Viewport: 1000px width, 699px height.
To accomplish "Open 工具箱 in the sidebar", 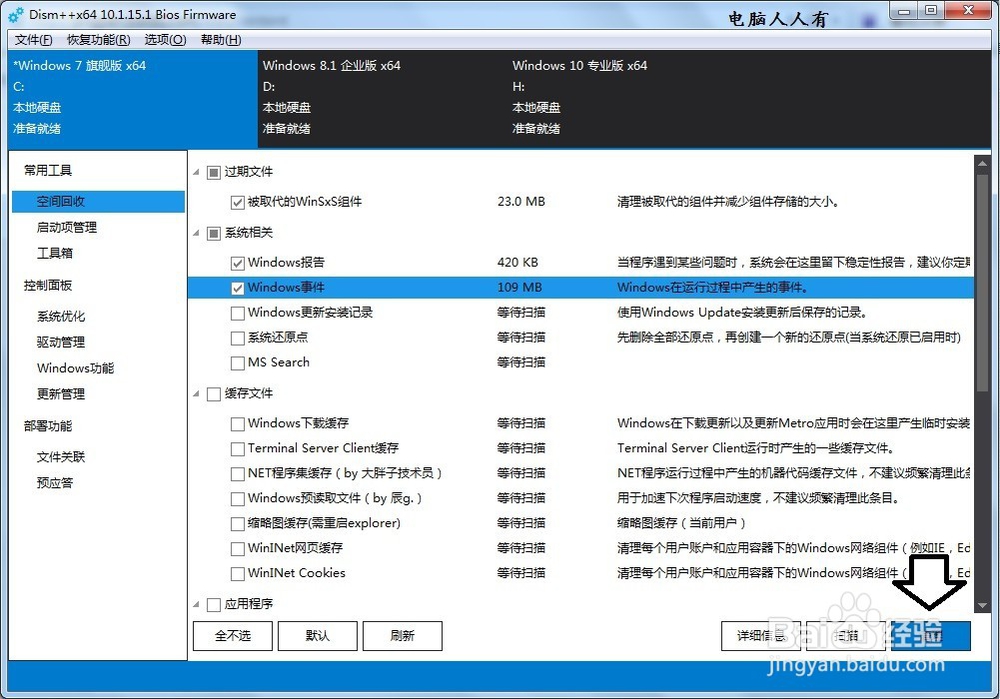I will tap(54, 253).
